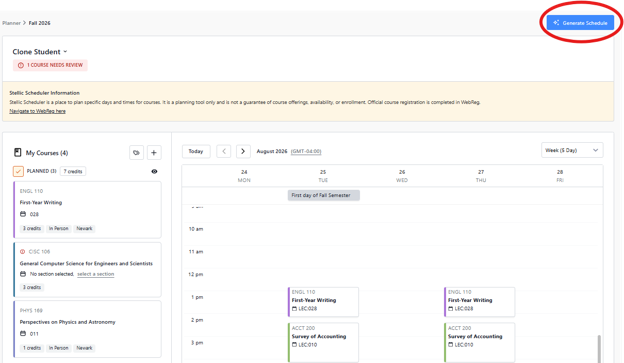624x363 pixels.
Task: Select the First day of Fall Semester event
Action: [x=324, y=195]
